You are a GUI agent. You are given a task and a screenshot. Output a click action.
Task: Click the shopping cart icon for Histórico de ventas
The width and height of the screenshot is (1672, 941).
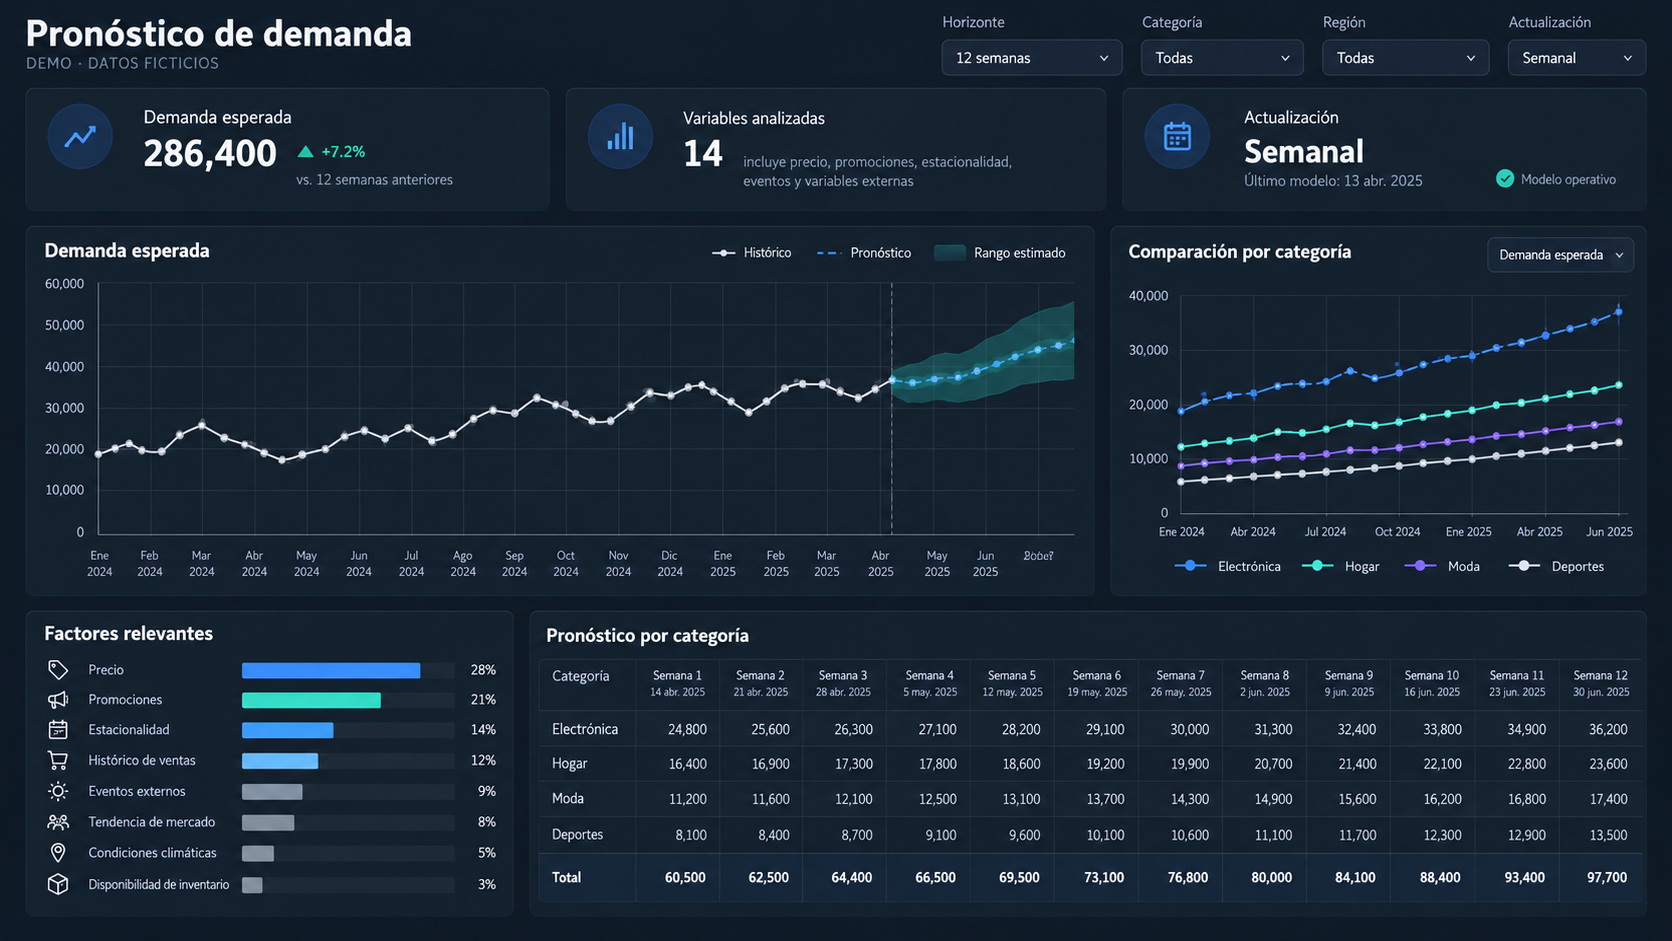point(58,761)
